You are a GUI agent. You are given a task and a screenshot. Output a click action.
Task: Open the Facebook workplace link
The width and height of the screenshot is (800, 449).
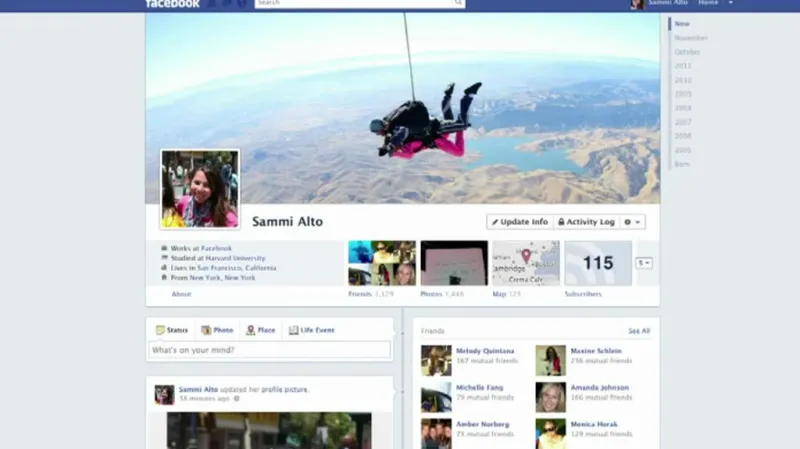point(216,248)
